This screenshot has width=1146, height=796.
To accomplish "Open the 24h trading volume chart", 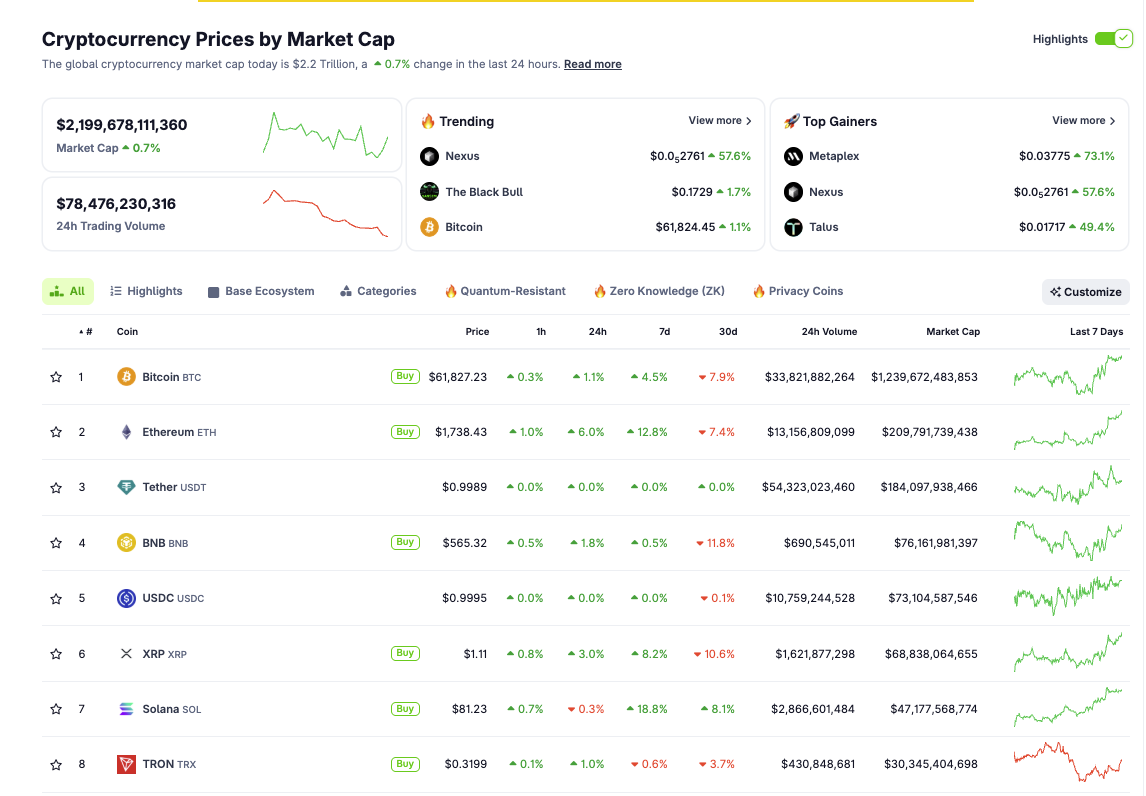I will [325, 213].
